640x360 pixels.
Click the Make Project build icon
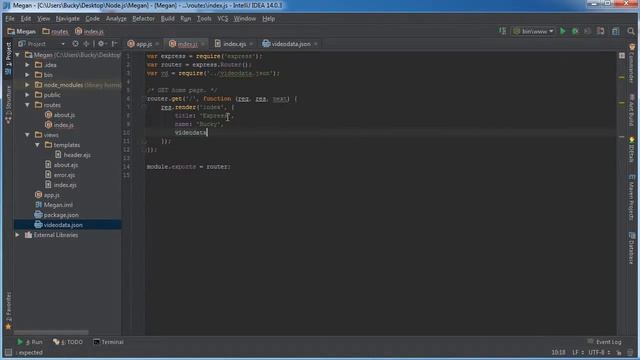502,31
